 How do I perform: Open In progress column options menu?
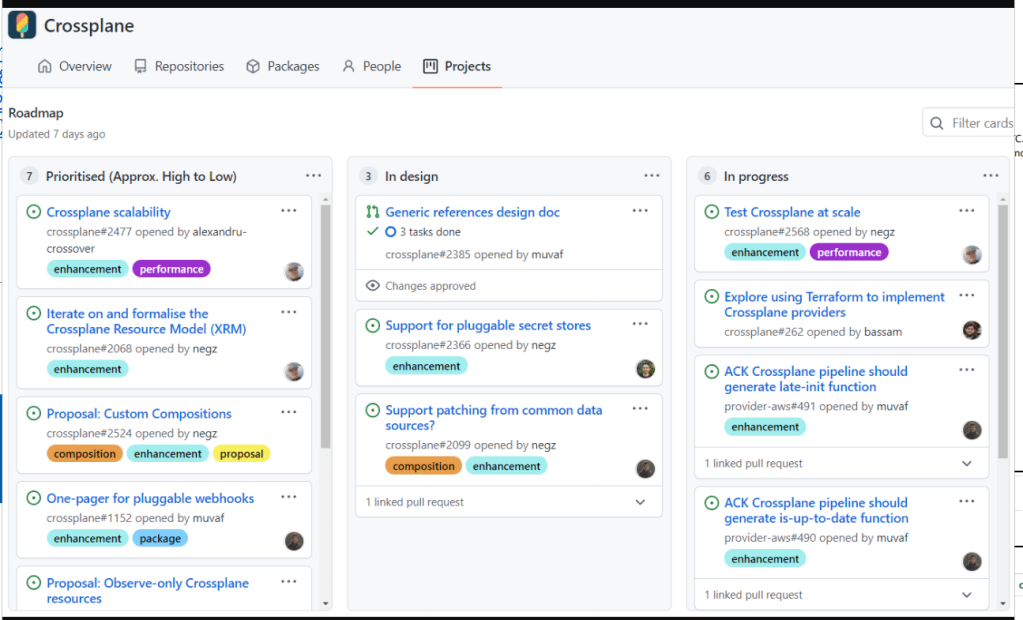point(990,176)
